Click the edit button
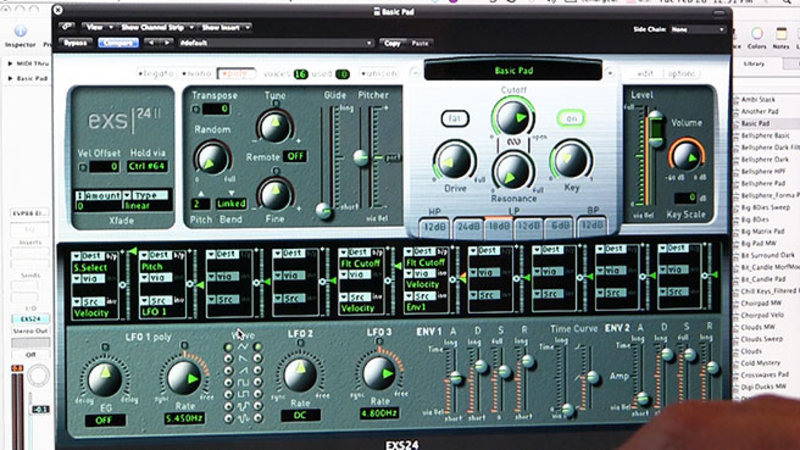 [645, 73]
